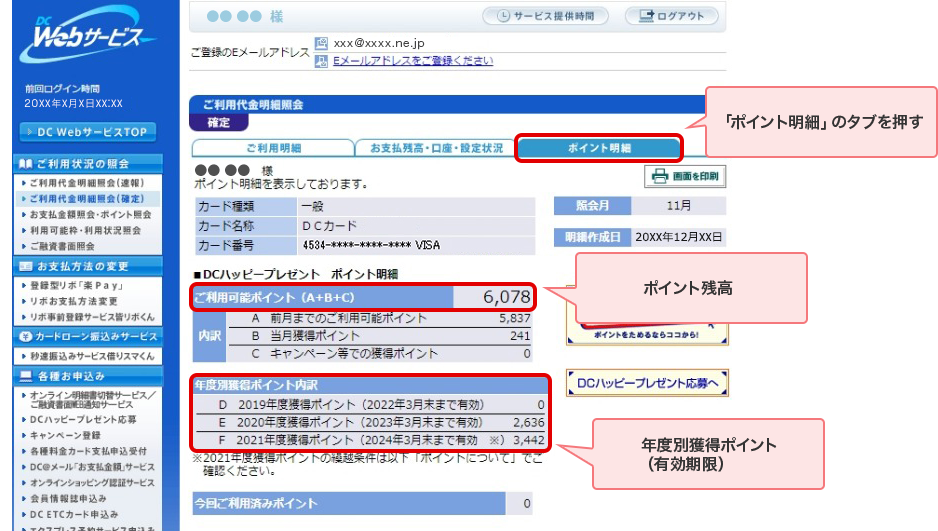Click the yen icon on カードローン振込みサービス

pyautogui.click(x=26, y=337)
